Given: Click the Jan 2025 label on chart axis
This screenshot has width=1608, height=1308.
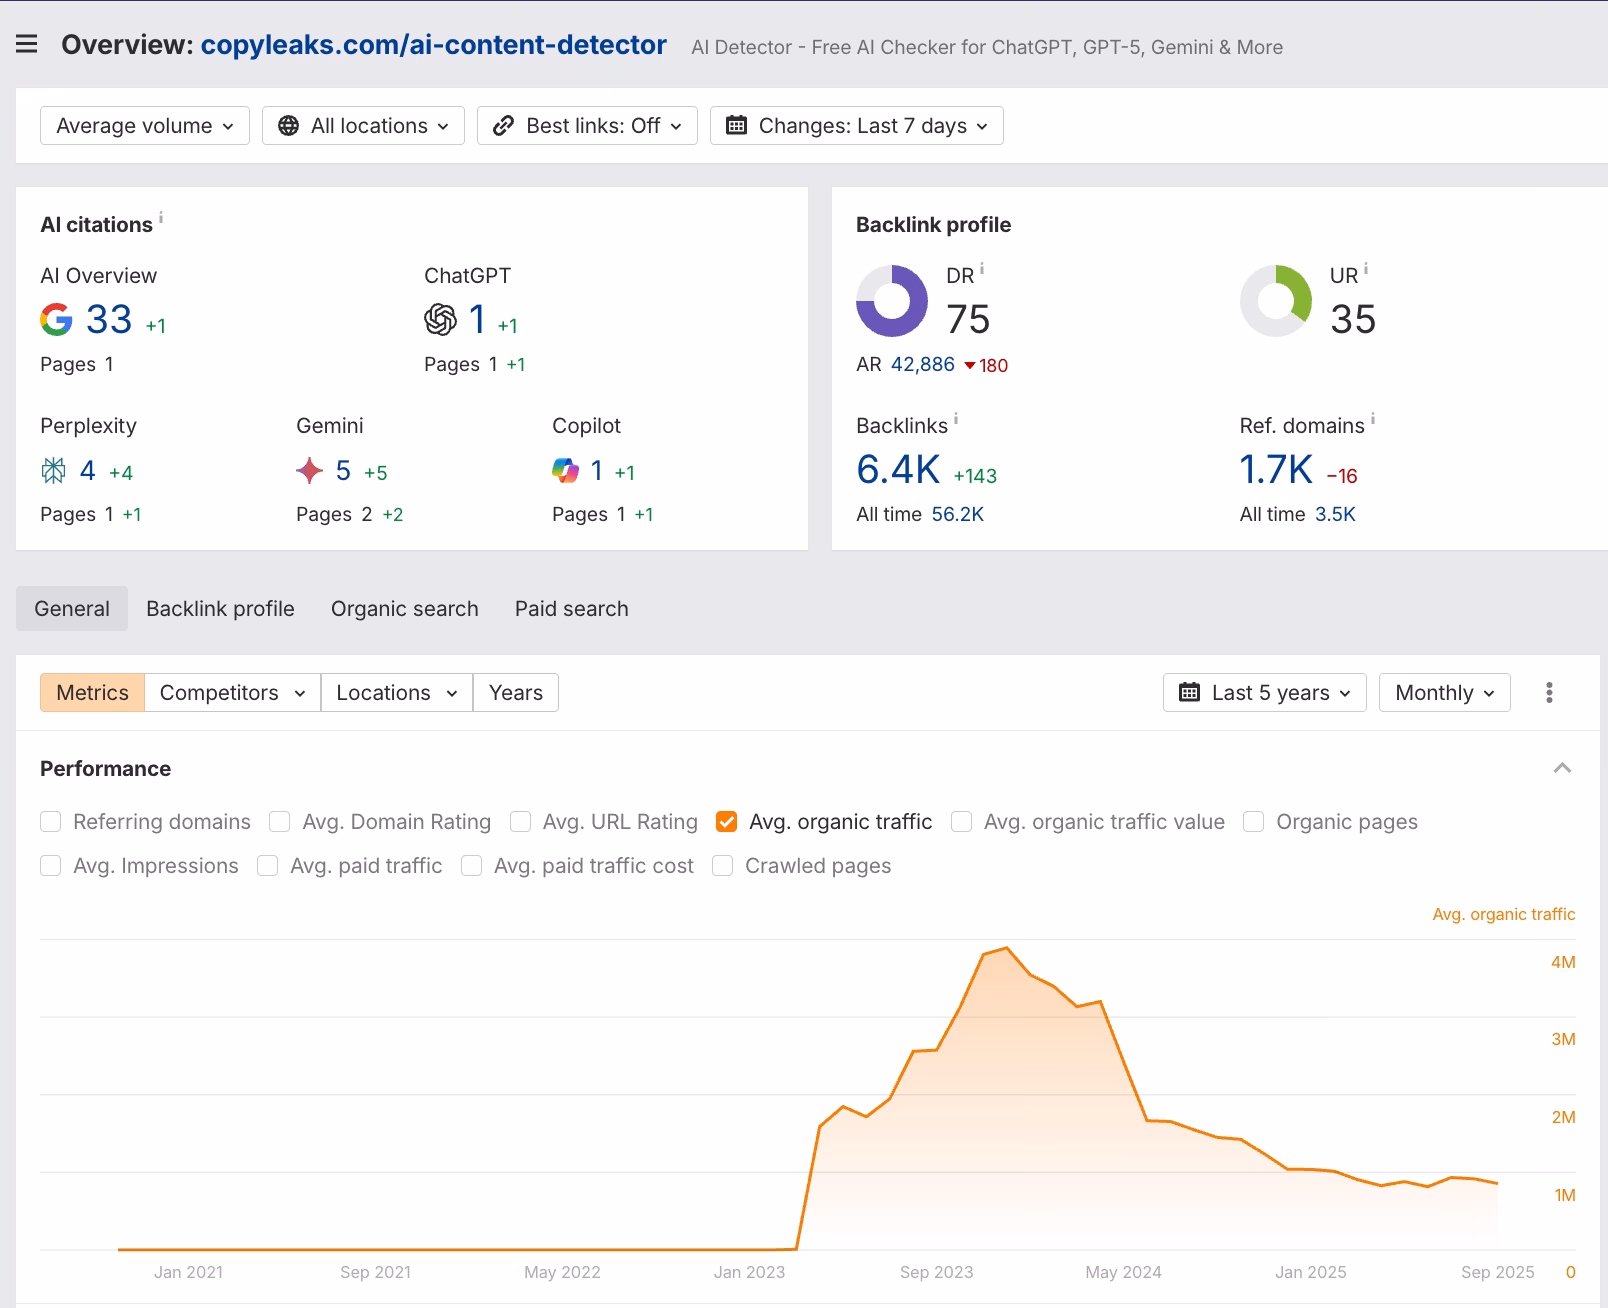Looking at the screenshot, I should 1311,1273.
